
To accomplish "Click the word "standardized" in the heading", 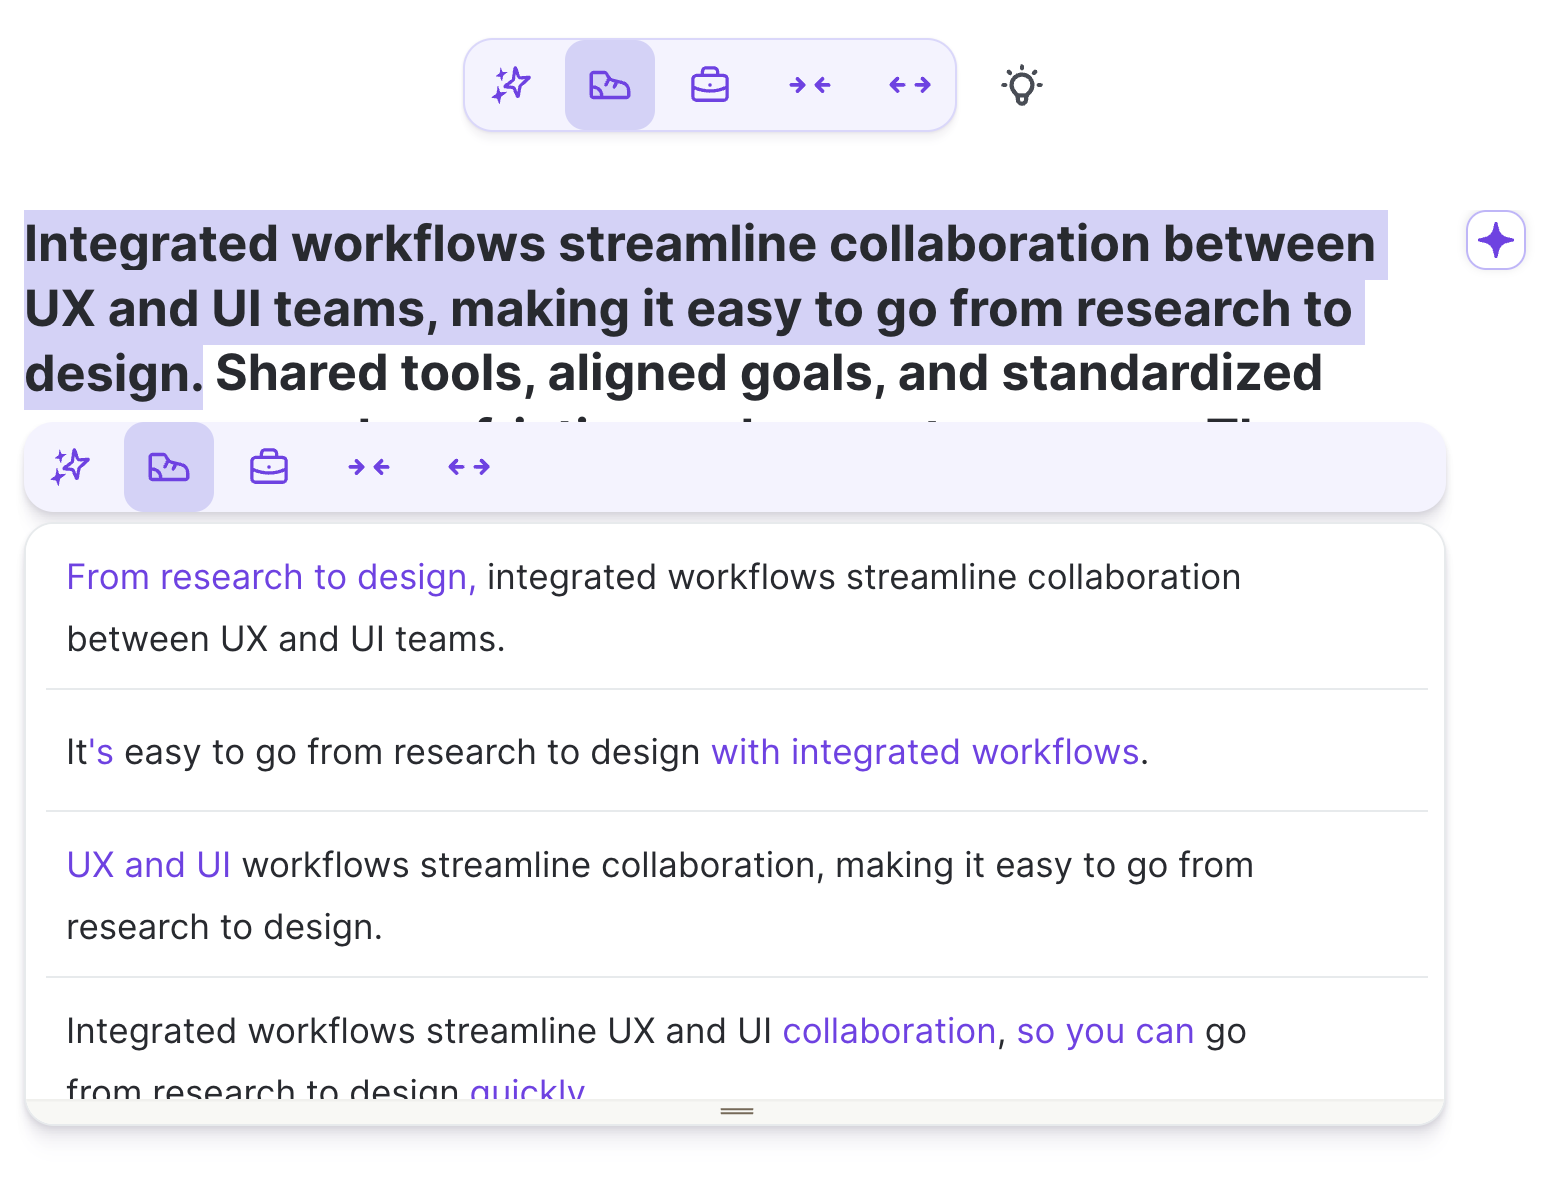I will coord(1161,374).
